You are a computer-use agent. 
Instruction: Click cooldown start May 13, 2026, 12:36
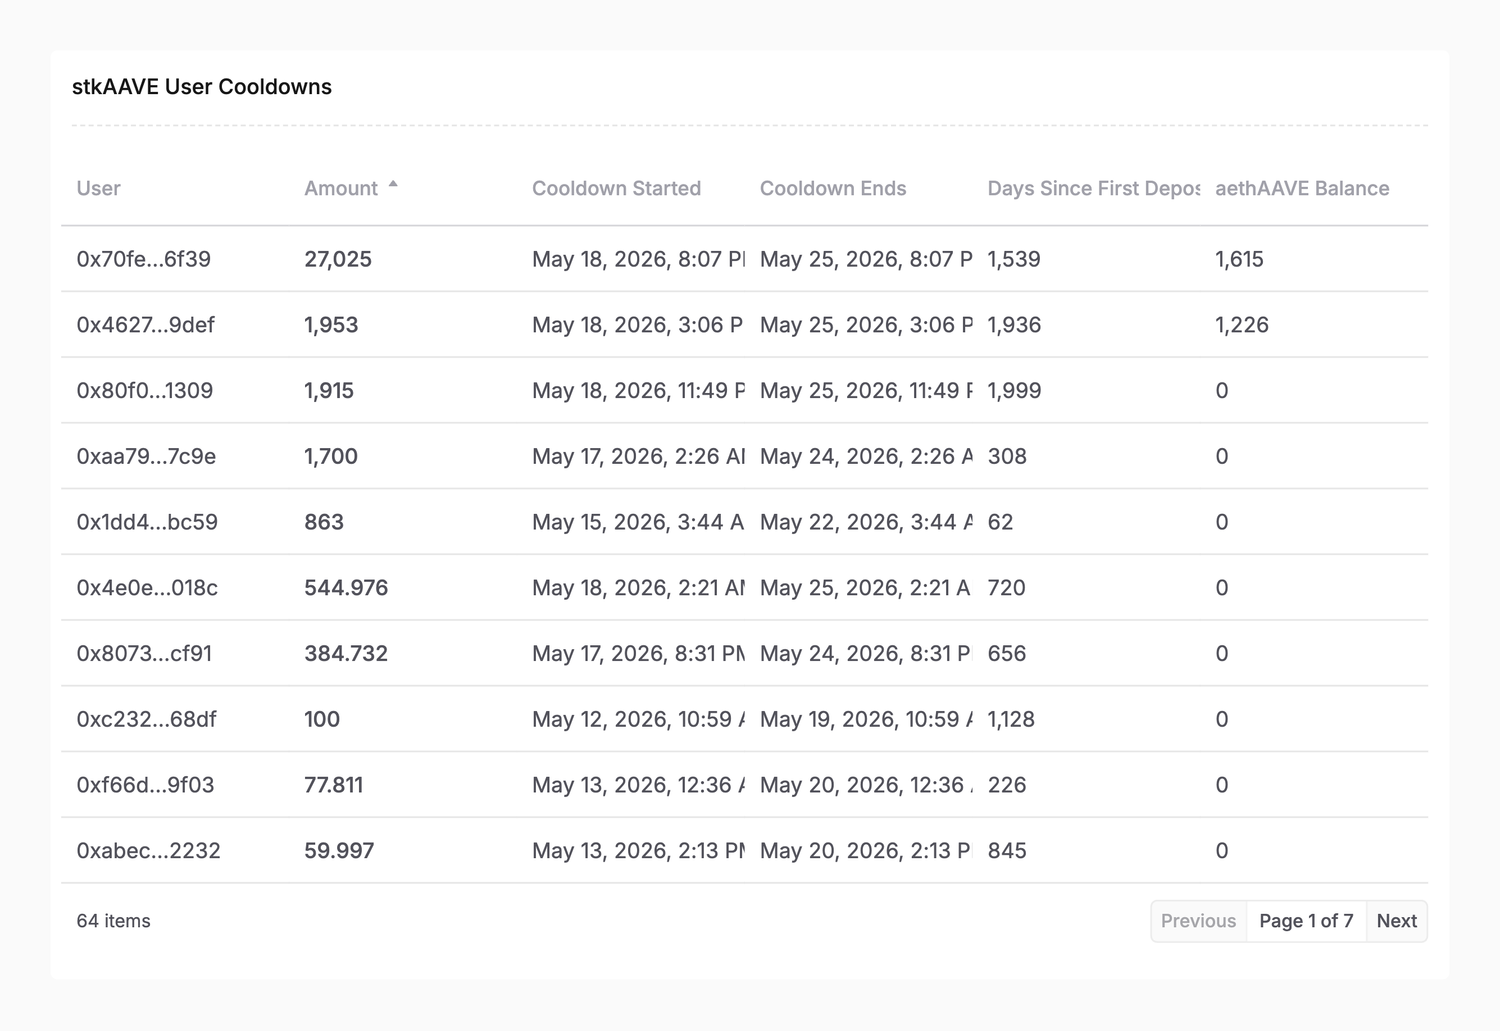[x=638, y=785]
